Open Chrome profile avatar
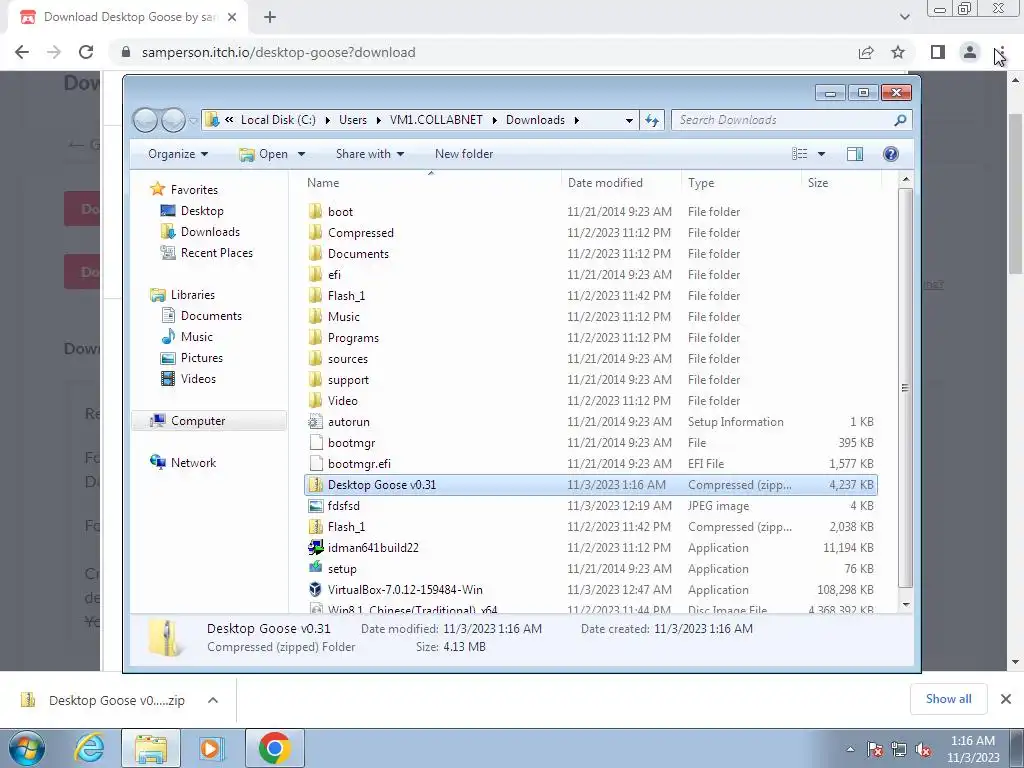Image resolution: width=1024 pixels, height=768 pixels. point(970,52)
